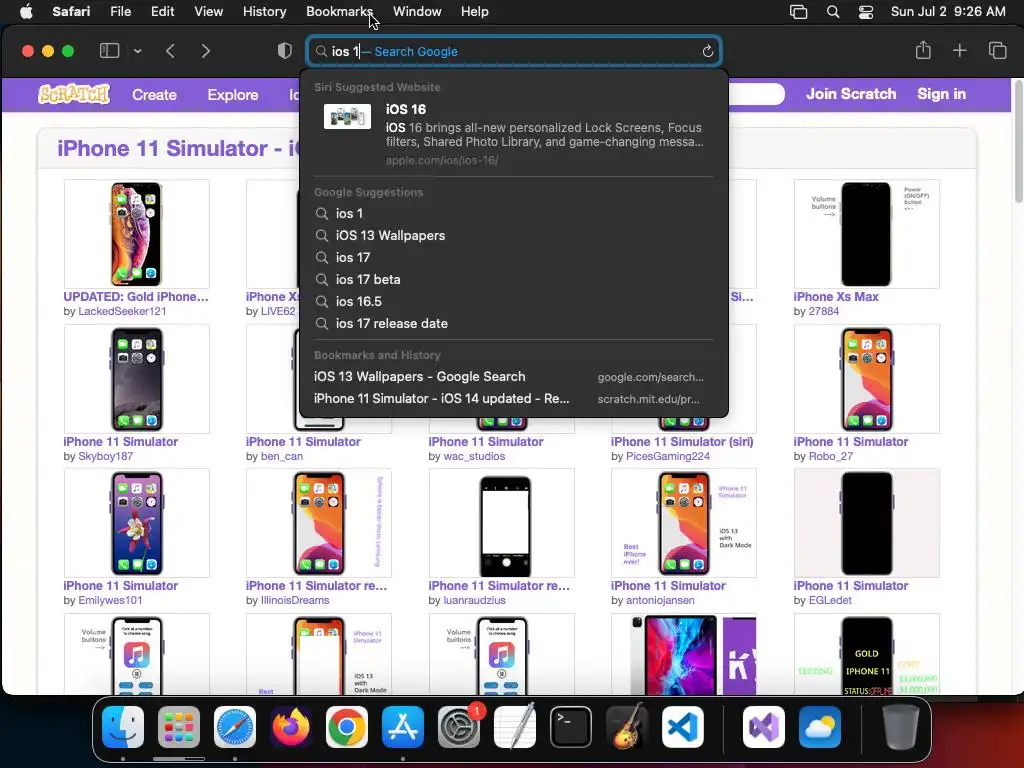
Task: Open 'iPhone 11 Simulator - iOS 14 updated' history item
Action: click(514, 399)
